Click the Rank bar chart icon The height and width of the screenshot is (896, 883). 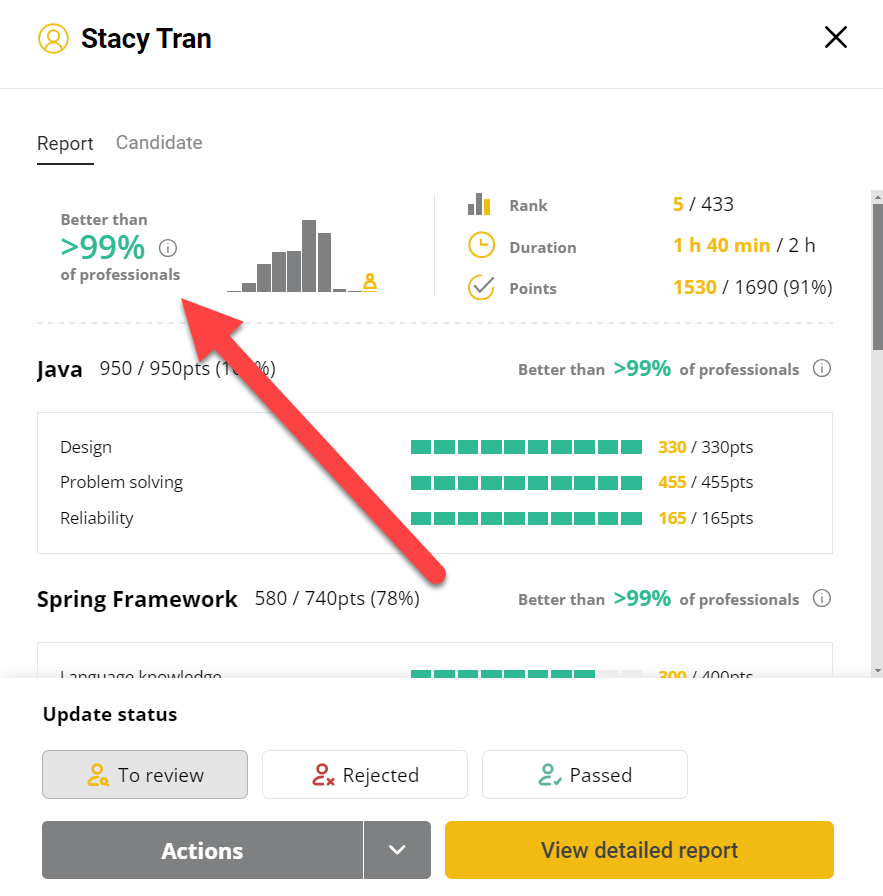(480, 205)
